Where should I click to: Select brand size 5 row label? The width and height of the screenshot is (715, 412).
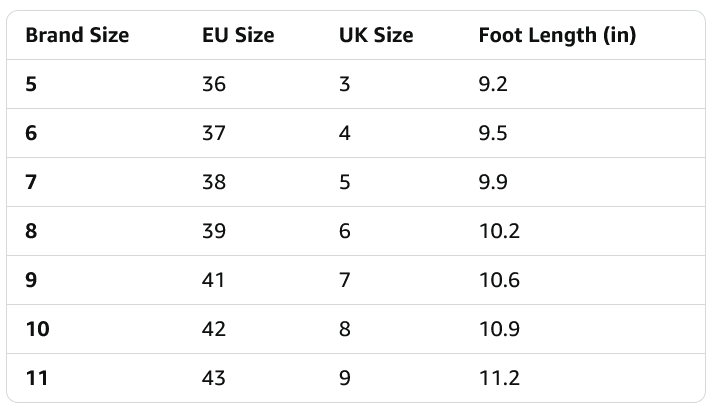coord(31,84)
